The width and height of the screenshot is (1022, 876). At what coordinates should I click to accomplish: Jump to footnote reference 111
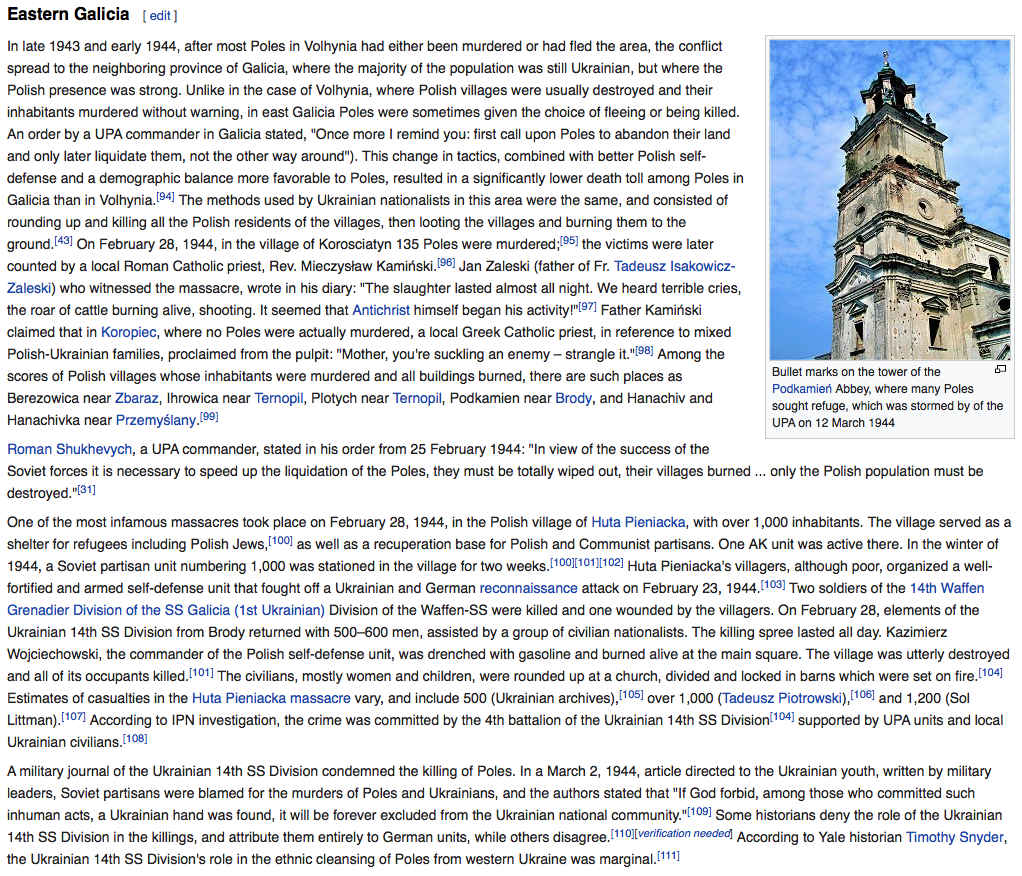(x=668, y=856)
